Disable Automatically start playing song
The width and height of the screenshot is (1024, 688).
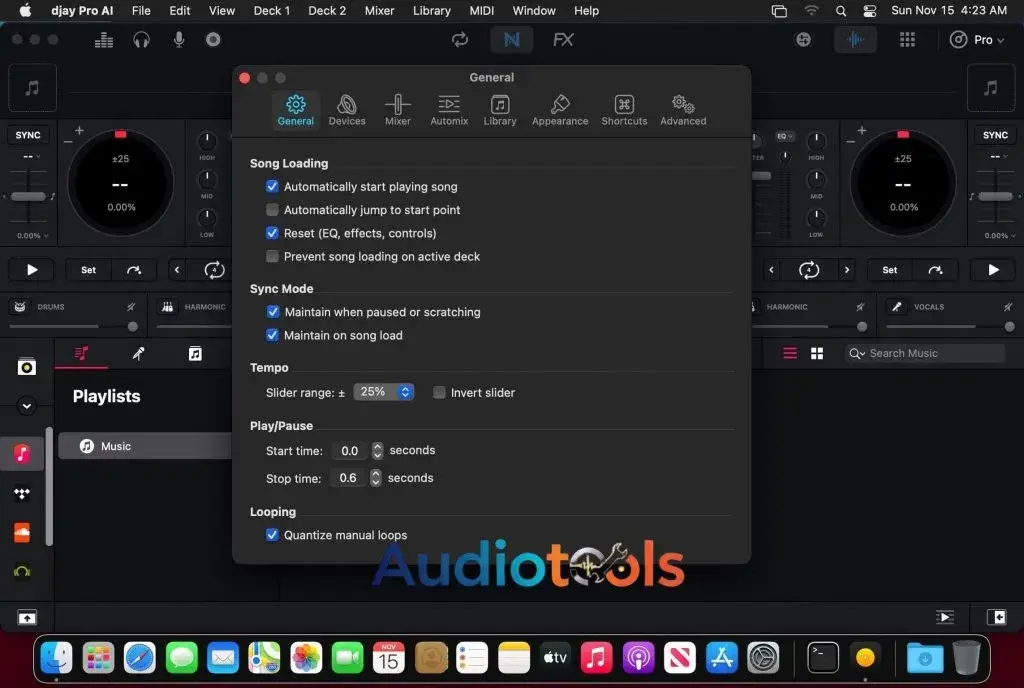click(272, 186)
